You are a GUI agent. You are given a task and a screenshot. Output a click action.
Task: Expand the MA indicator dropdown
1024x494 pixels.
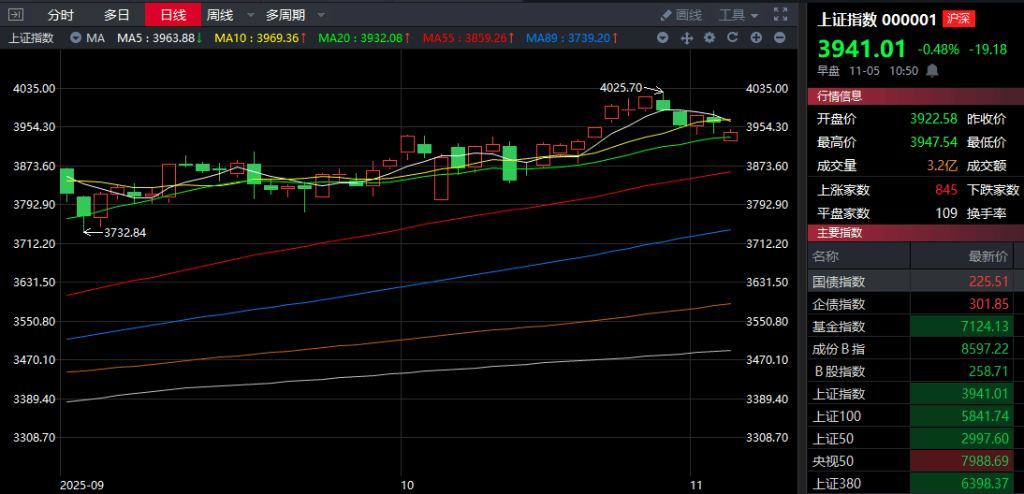78,37
